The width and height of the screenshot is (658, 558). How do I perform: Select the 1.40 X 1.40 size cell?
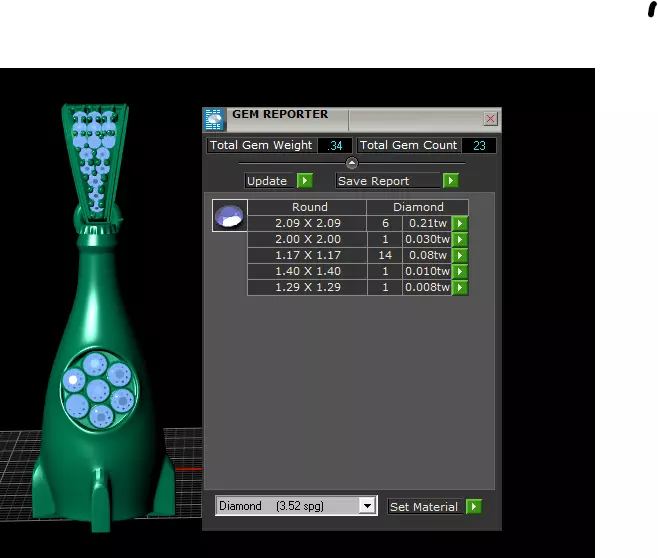click(x=308, y=271)
